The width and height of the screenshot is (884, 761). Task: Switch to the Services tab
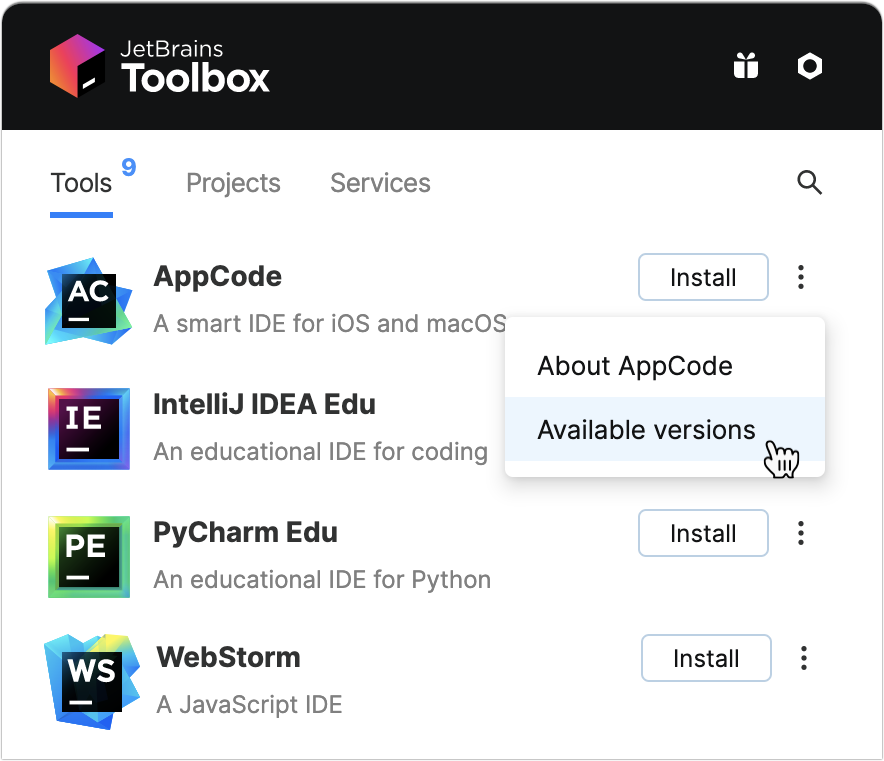click(380, 183)
